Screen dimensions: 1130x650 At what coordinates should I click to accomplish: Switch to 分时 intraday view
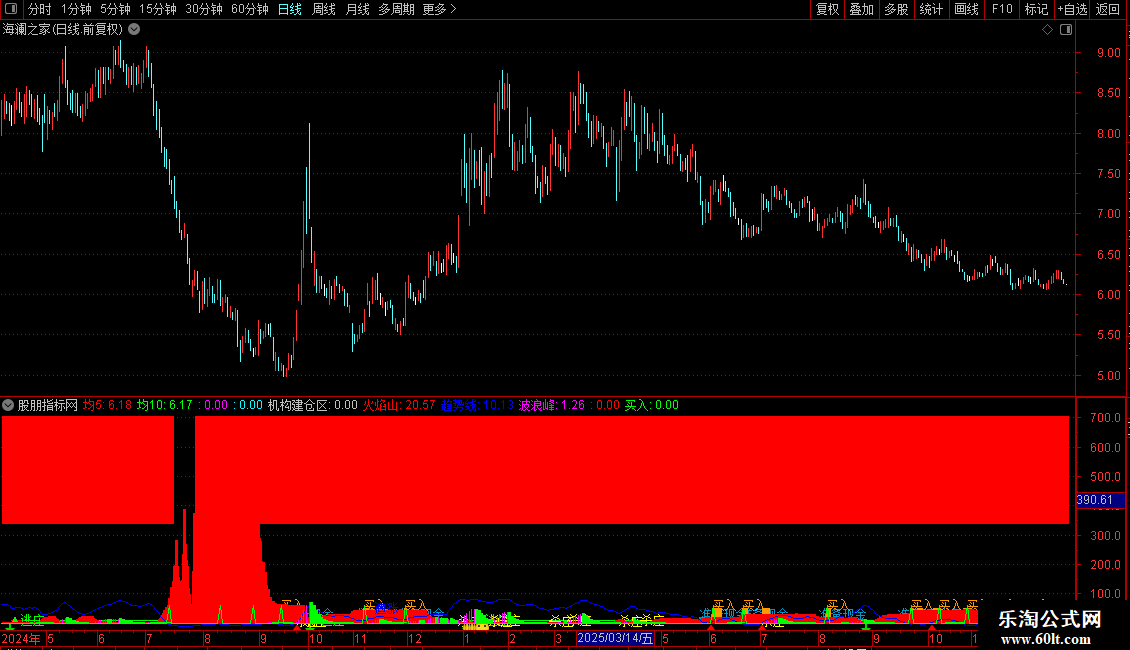click(x=40, y=9)
